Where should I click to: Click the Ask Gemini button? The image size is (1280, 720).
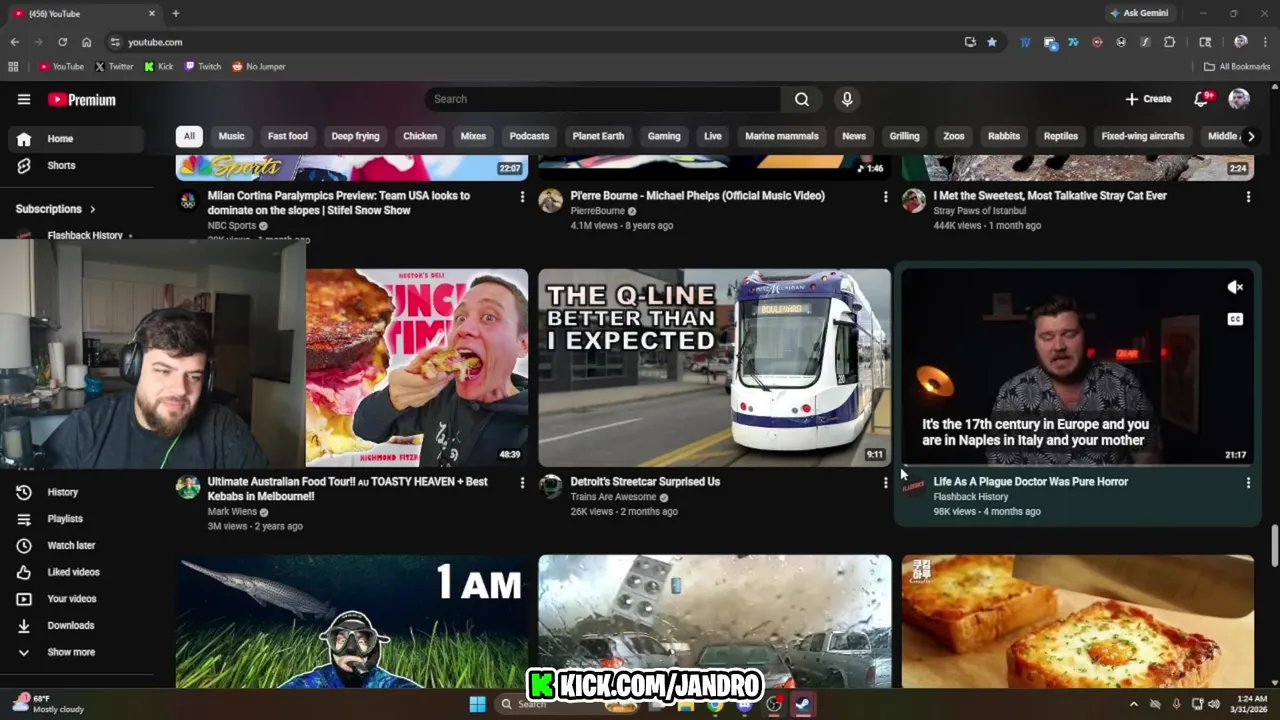[x=1138, y=13]
